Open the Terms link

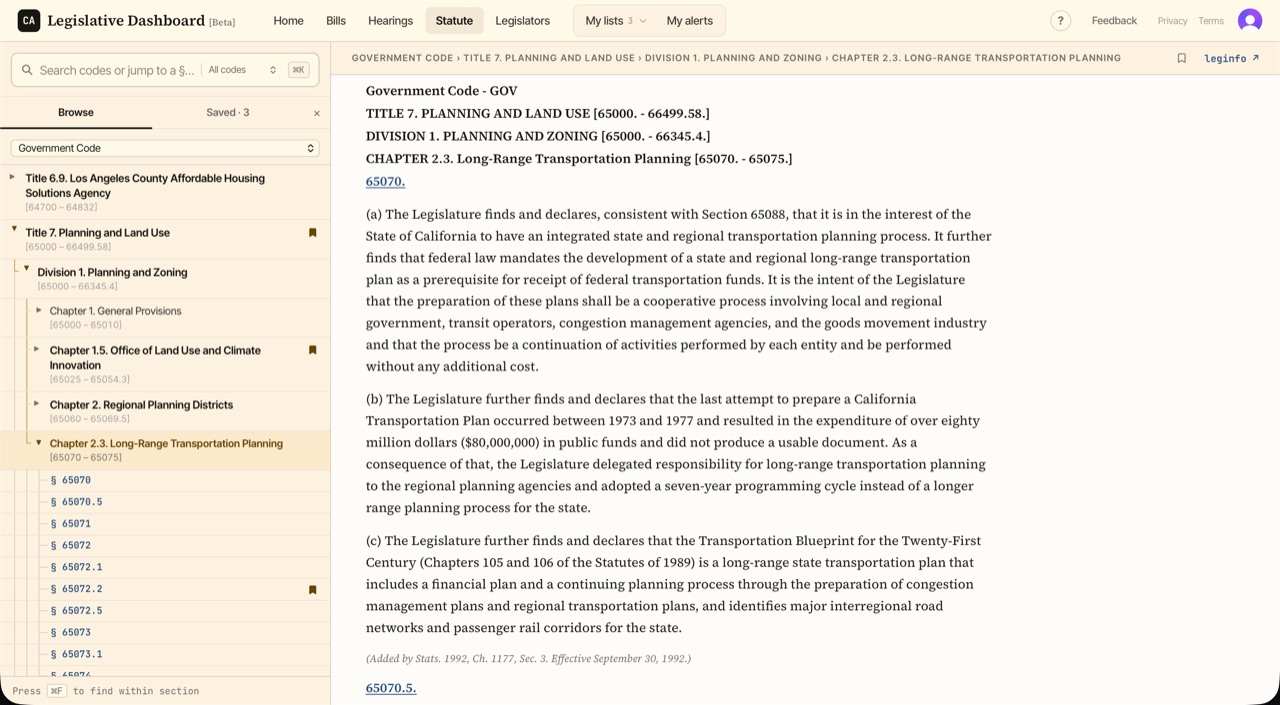(1211, 21)
